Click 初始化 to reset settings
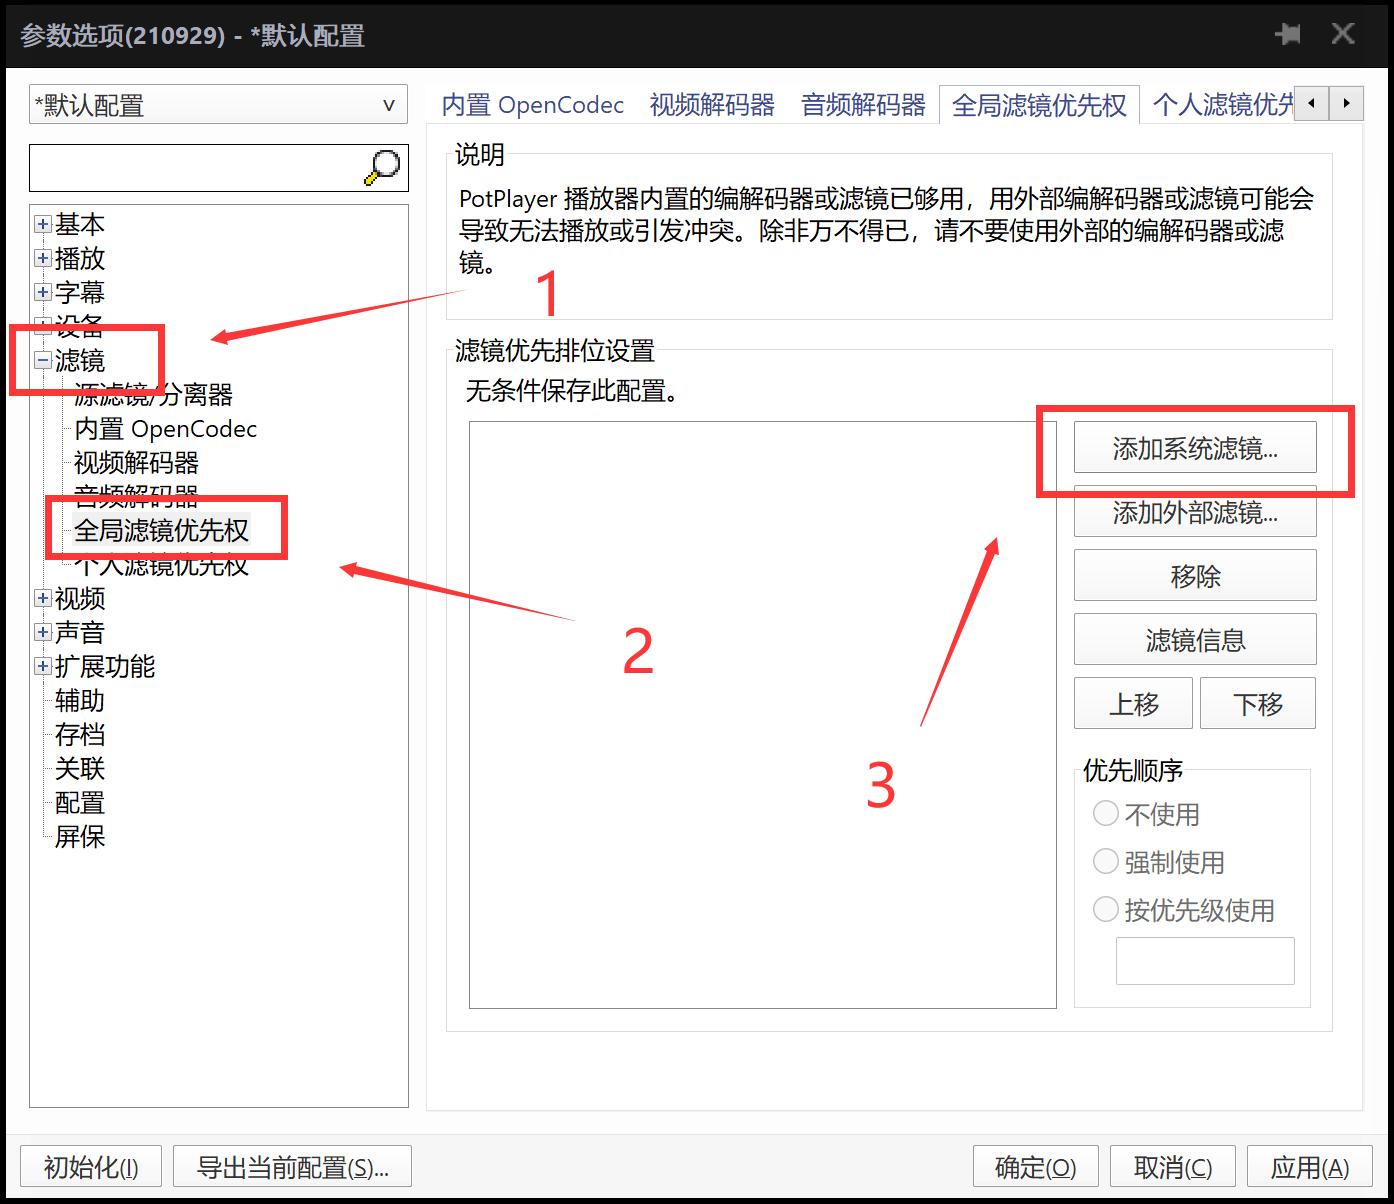The width and height of the screenshot is (1394, 1204). pyautogui.click(x=90, y=1166)
